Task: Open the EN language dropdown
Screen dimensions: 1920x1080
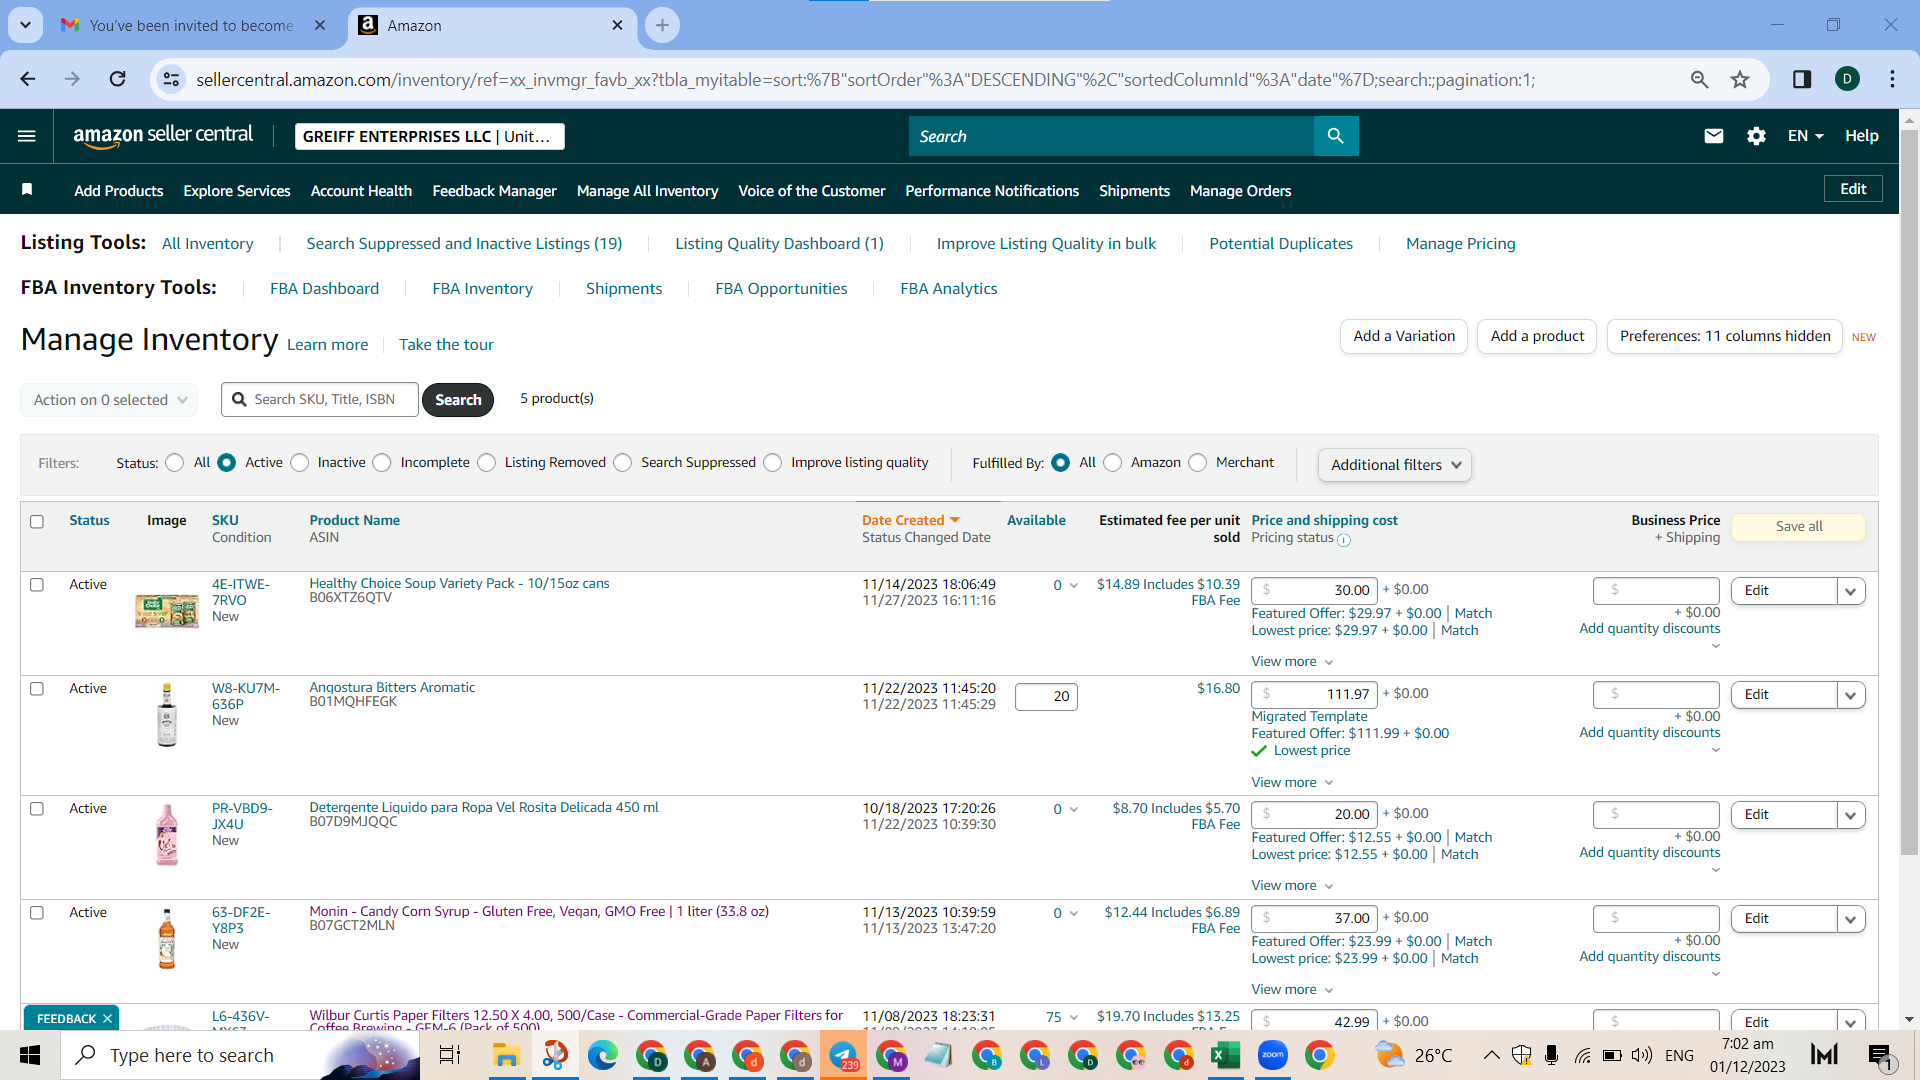Action: 1805,136
